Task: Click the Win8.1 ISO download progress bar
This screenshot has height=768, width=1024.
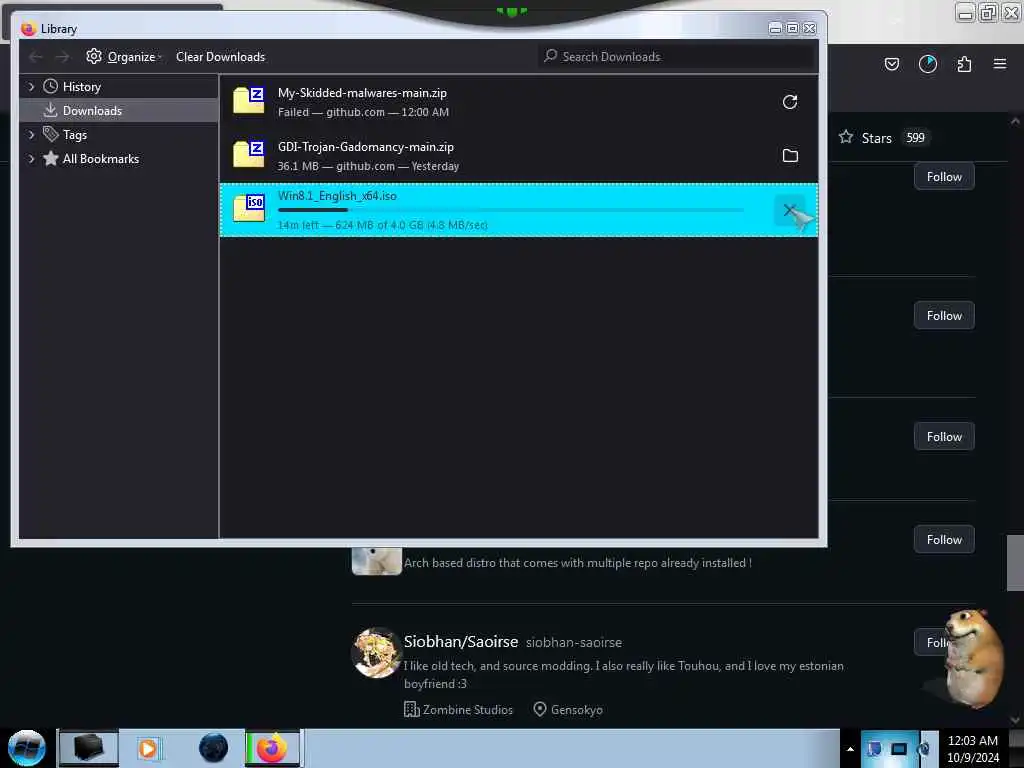Action: point(511,210)
